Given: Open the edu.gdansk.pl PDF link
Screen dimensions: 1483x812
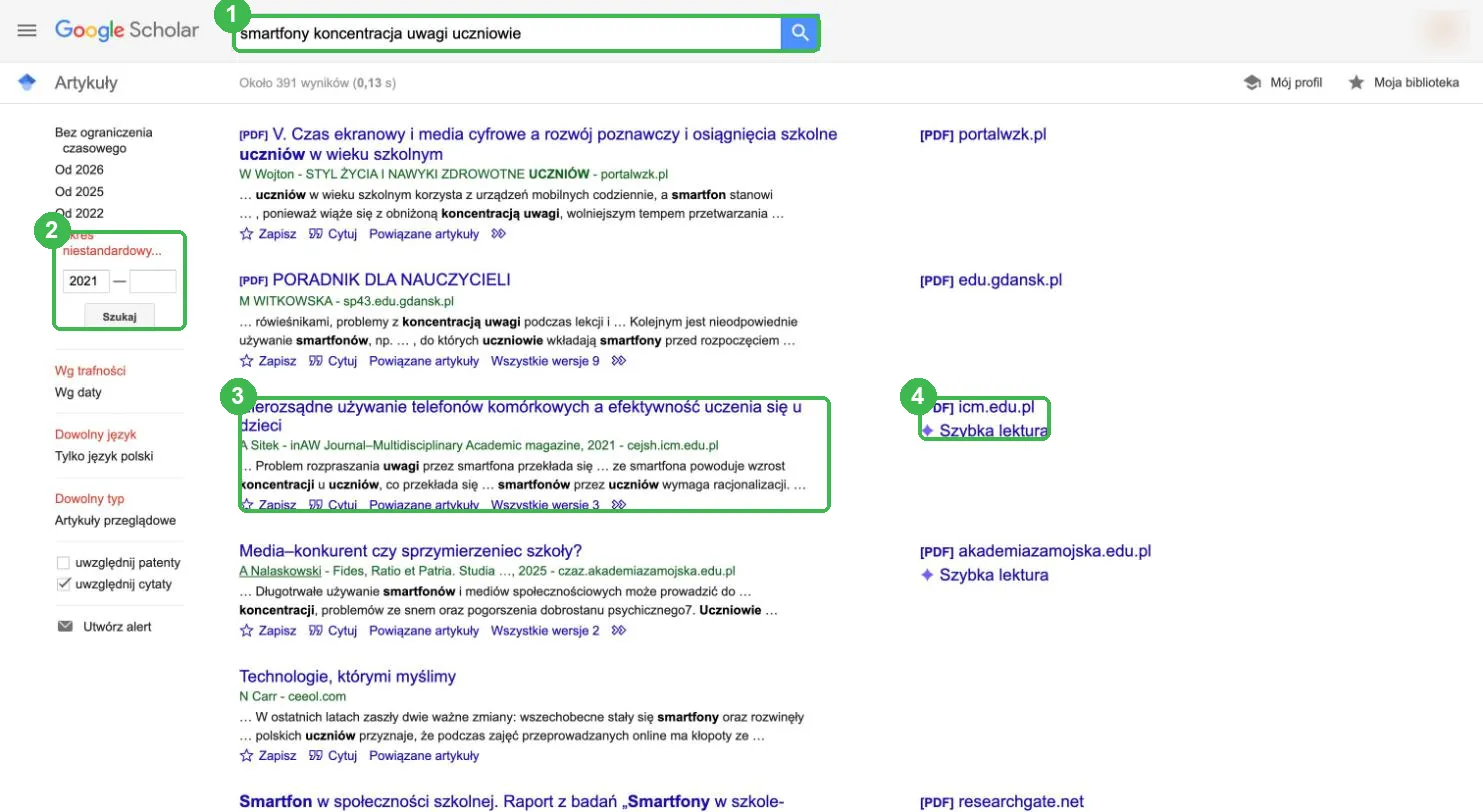Looking at the screenshot, I should [991, 281].
